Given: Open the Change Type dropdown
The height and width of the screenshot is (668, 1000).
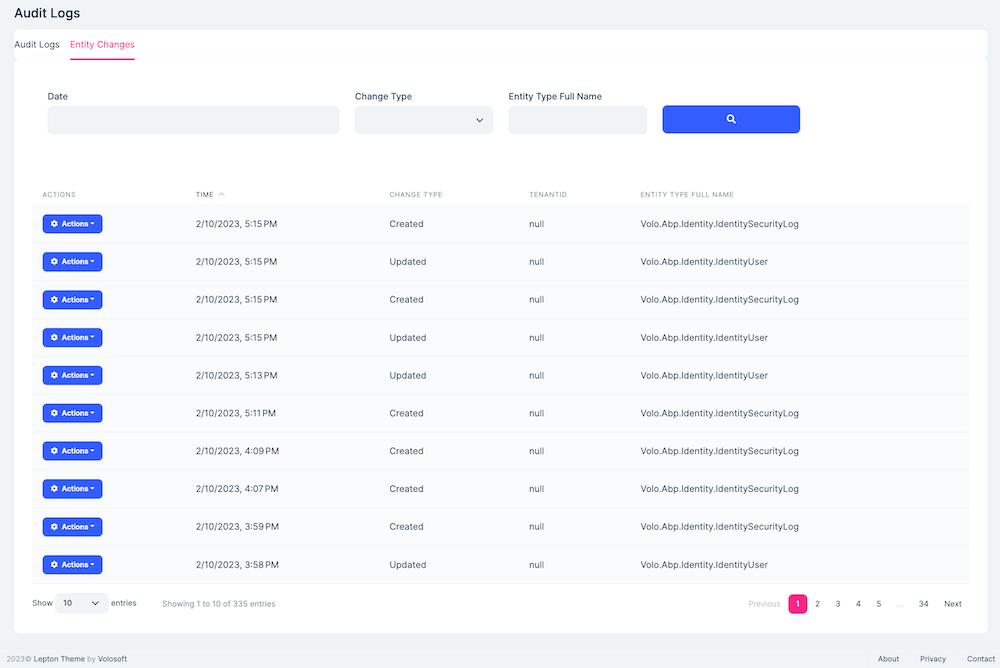Looking at the screenshot, I should [x=423, y=119].
